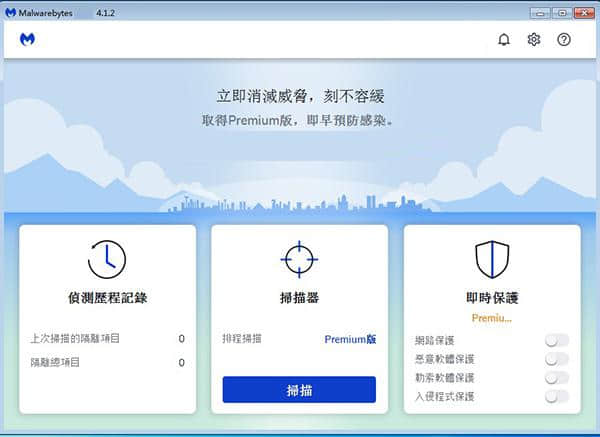Open settings via the gear icon

click(x=534, y=39)
